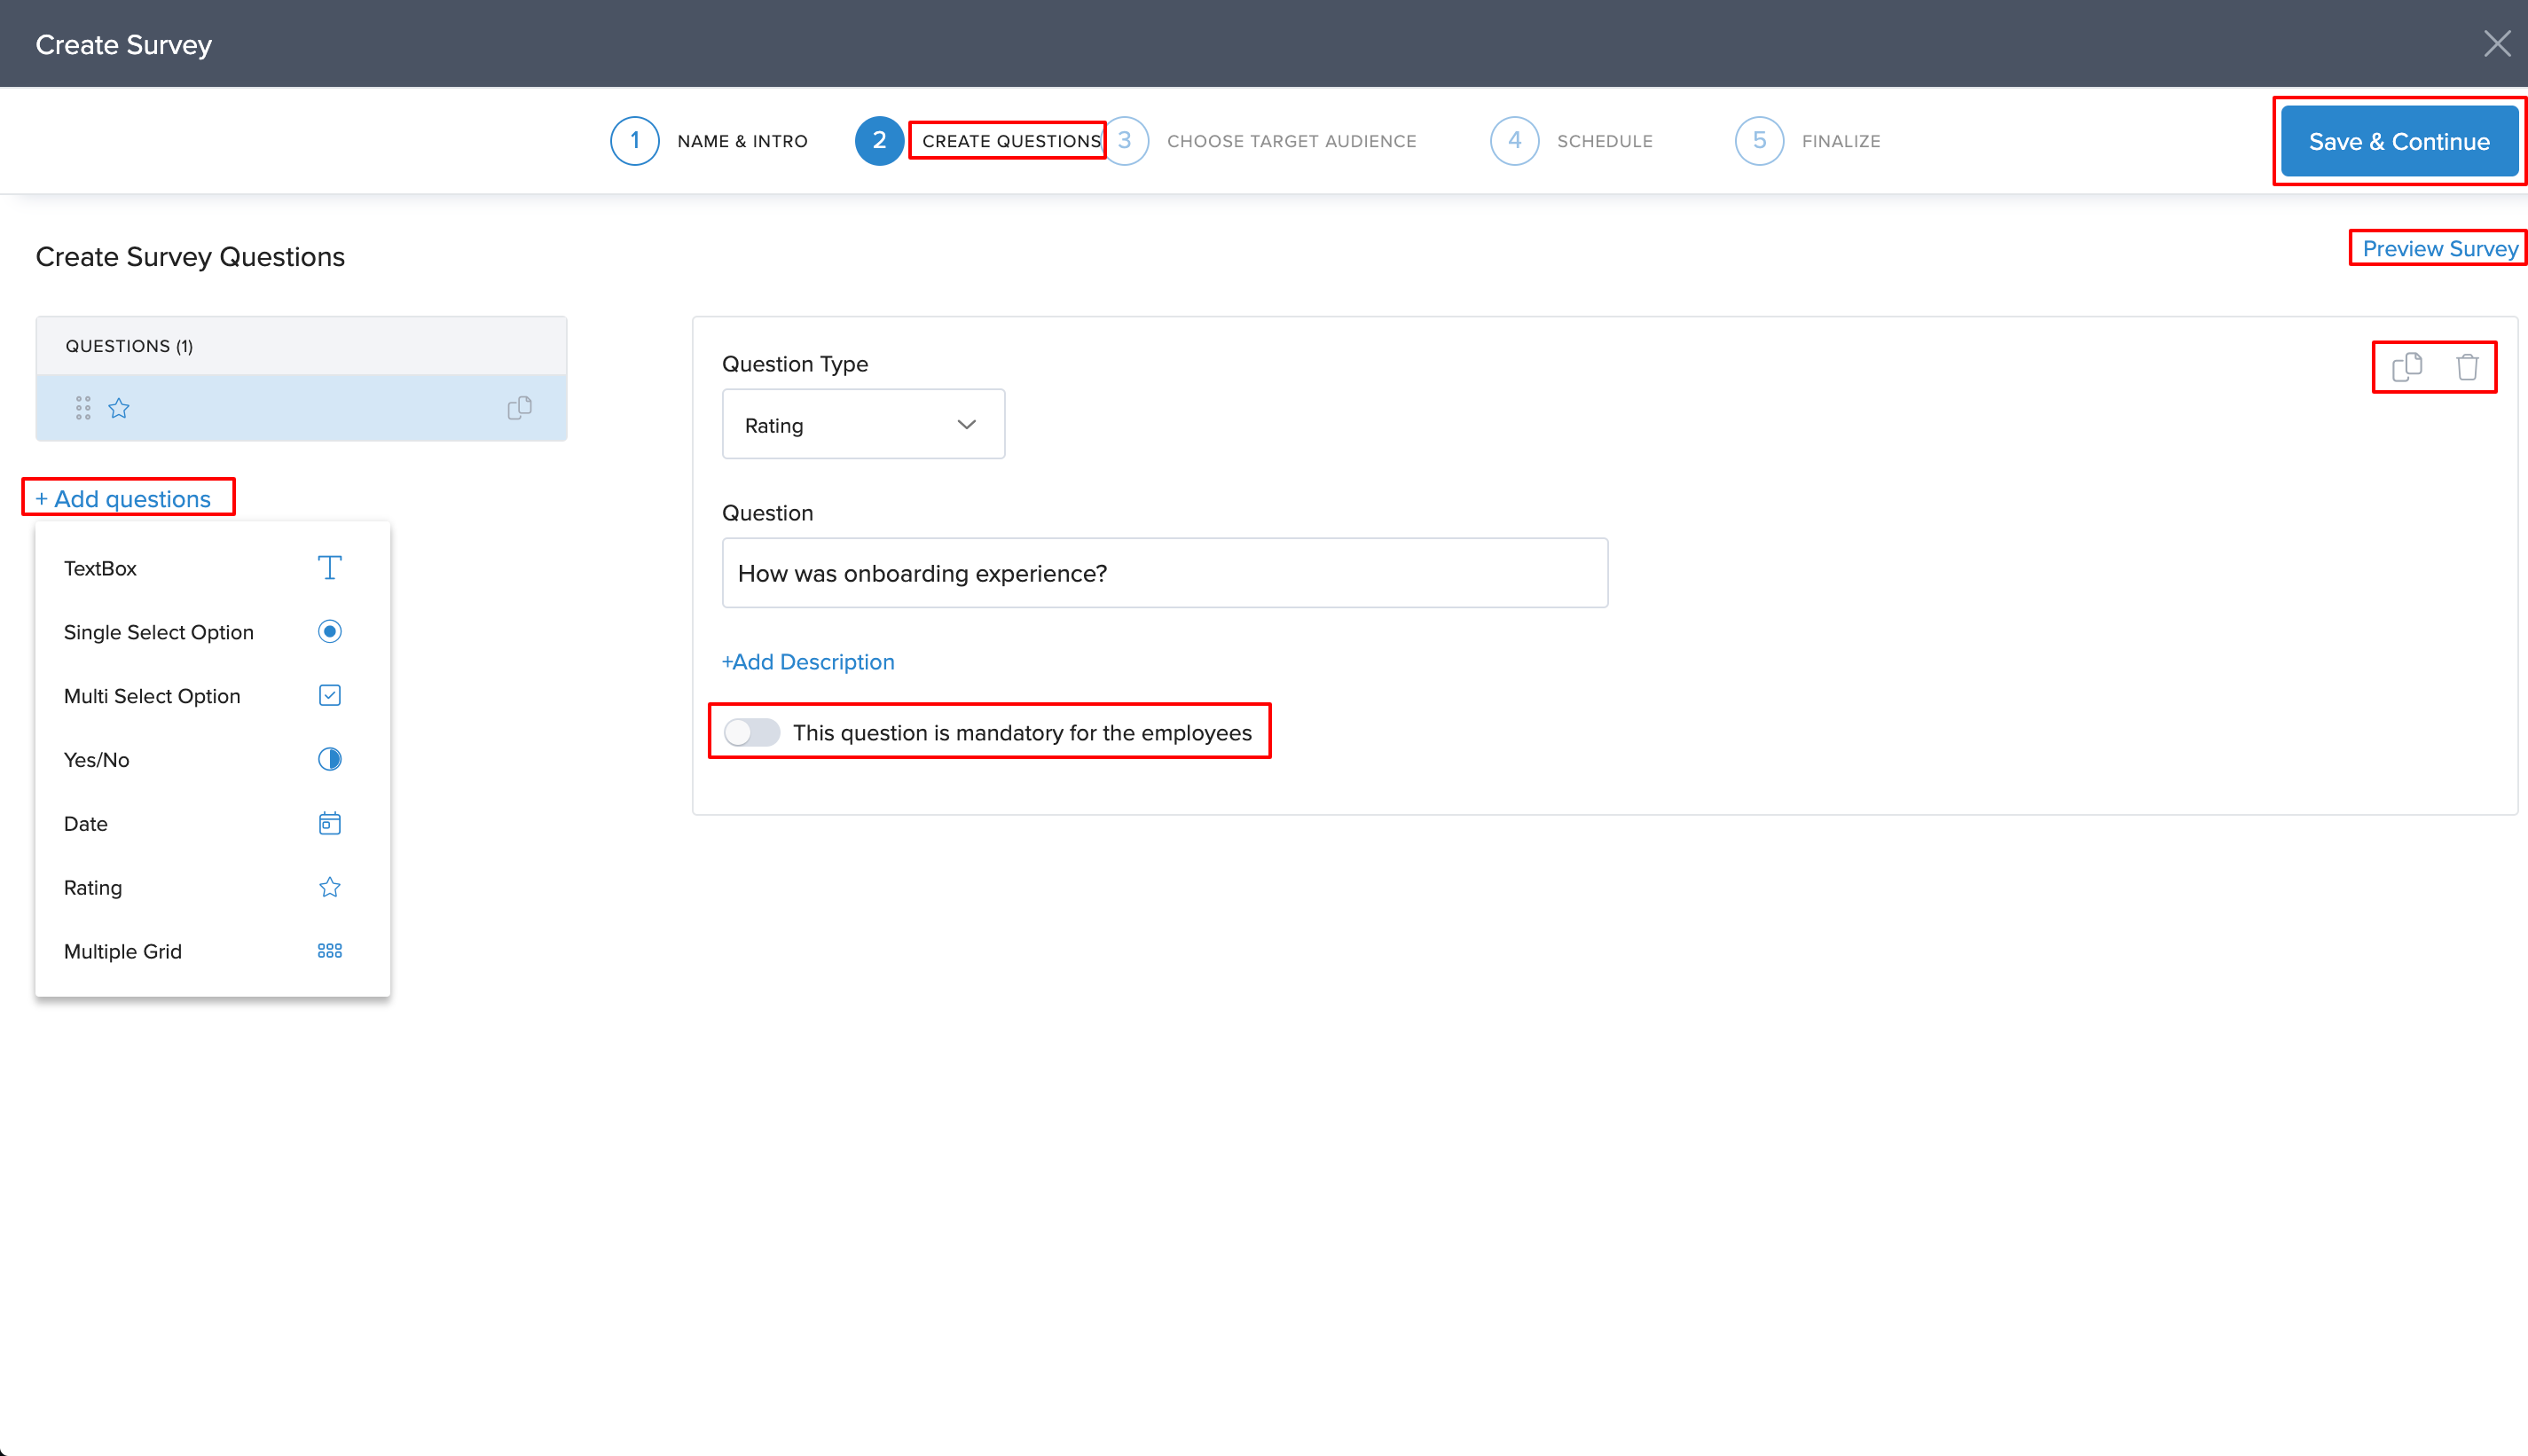Click + Add questions expander

(124, 499)
